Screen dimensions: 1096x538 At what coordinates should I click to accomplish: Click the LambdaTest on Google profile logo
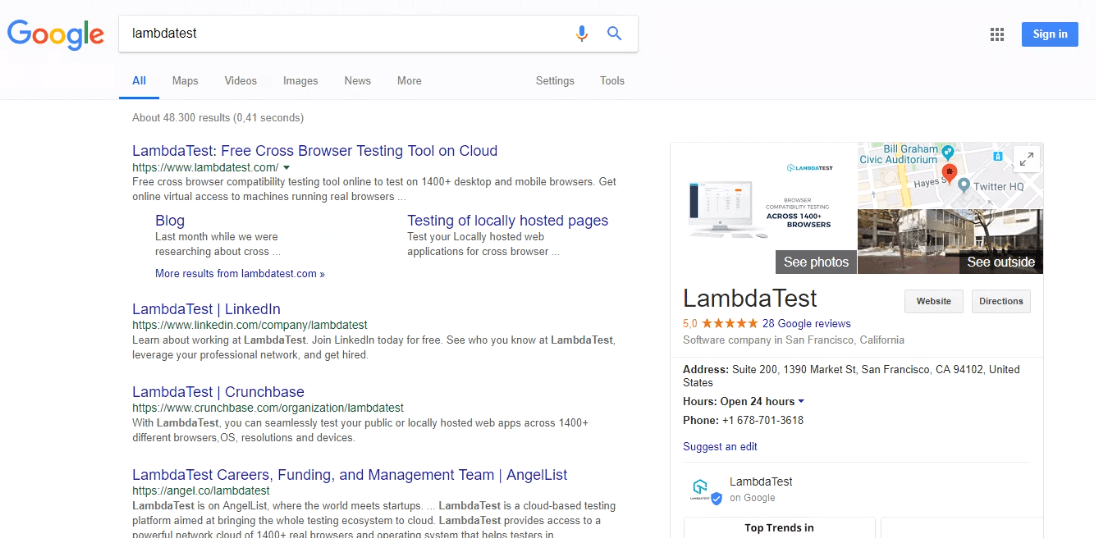pos(706,490)
